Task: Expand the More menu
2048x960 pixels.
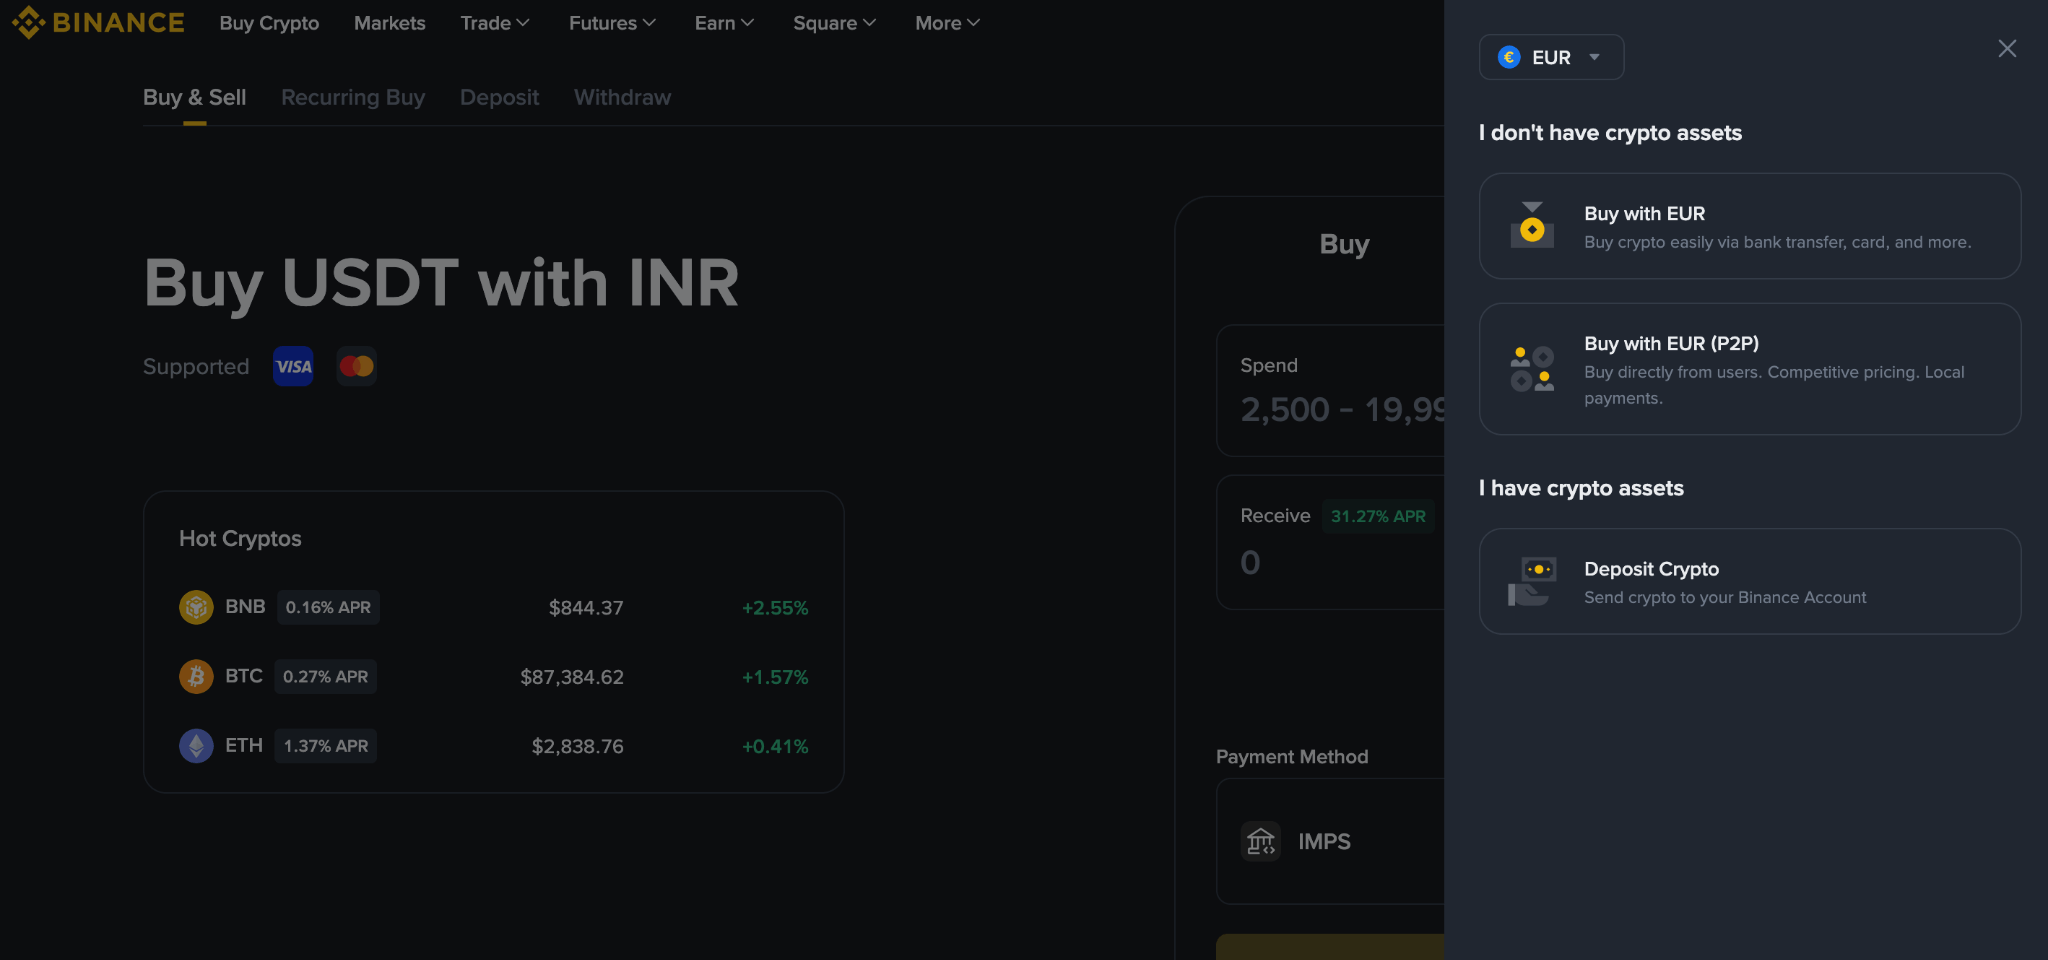Action: click(x=947, y=23)
